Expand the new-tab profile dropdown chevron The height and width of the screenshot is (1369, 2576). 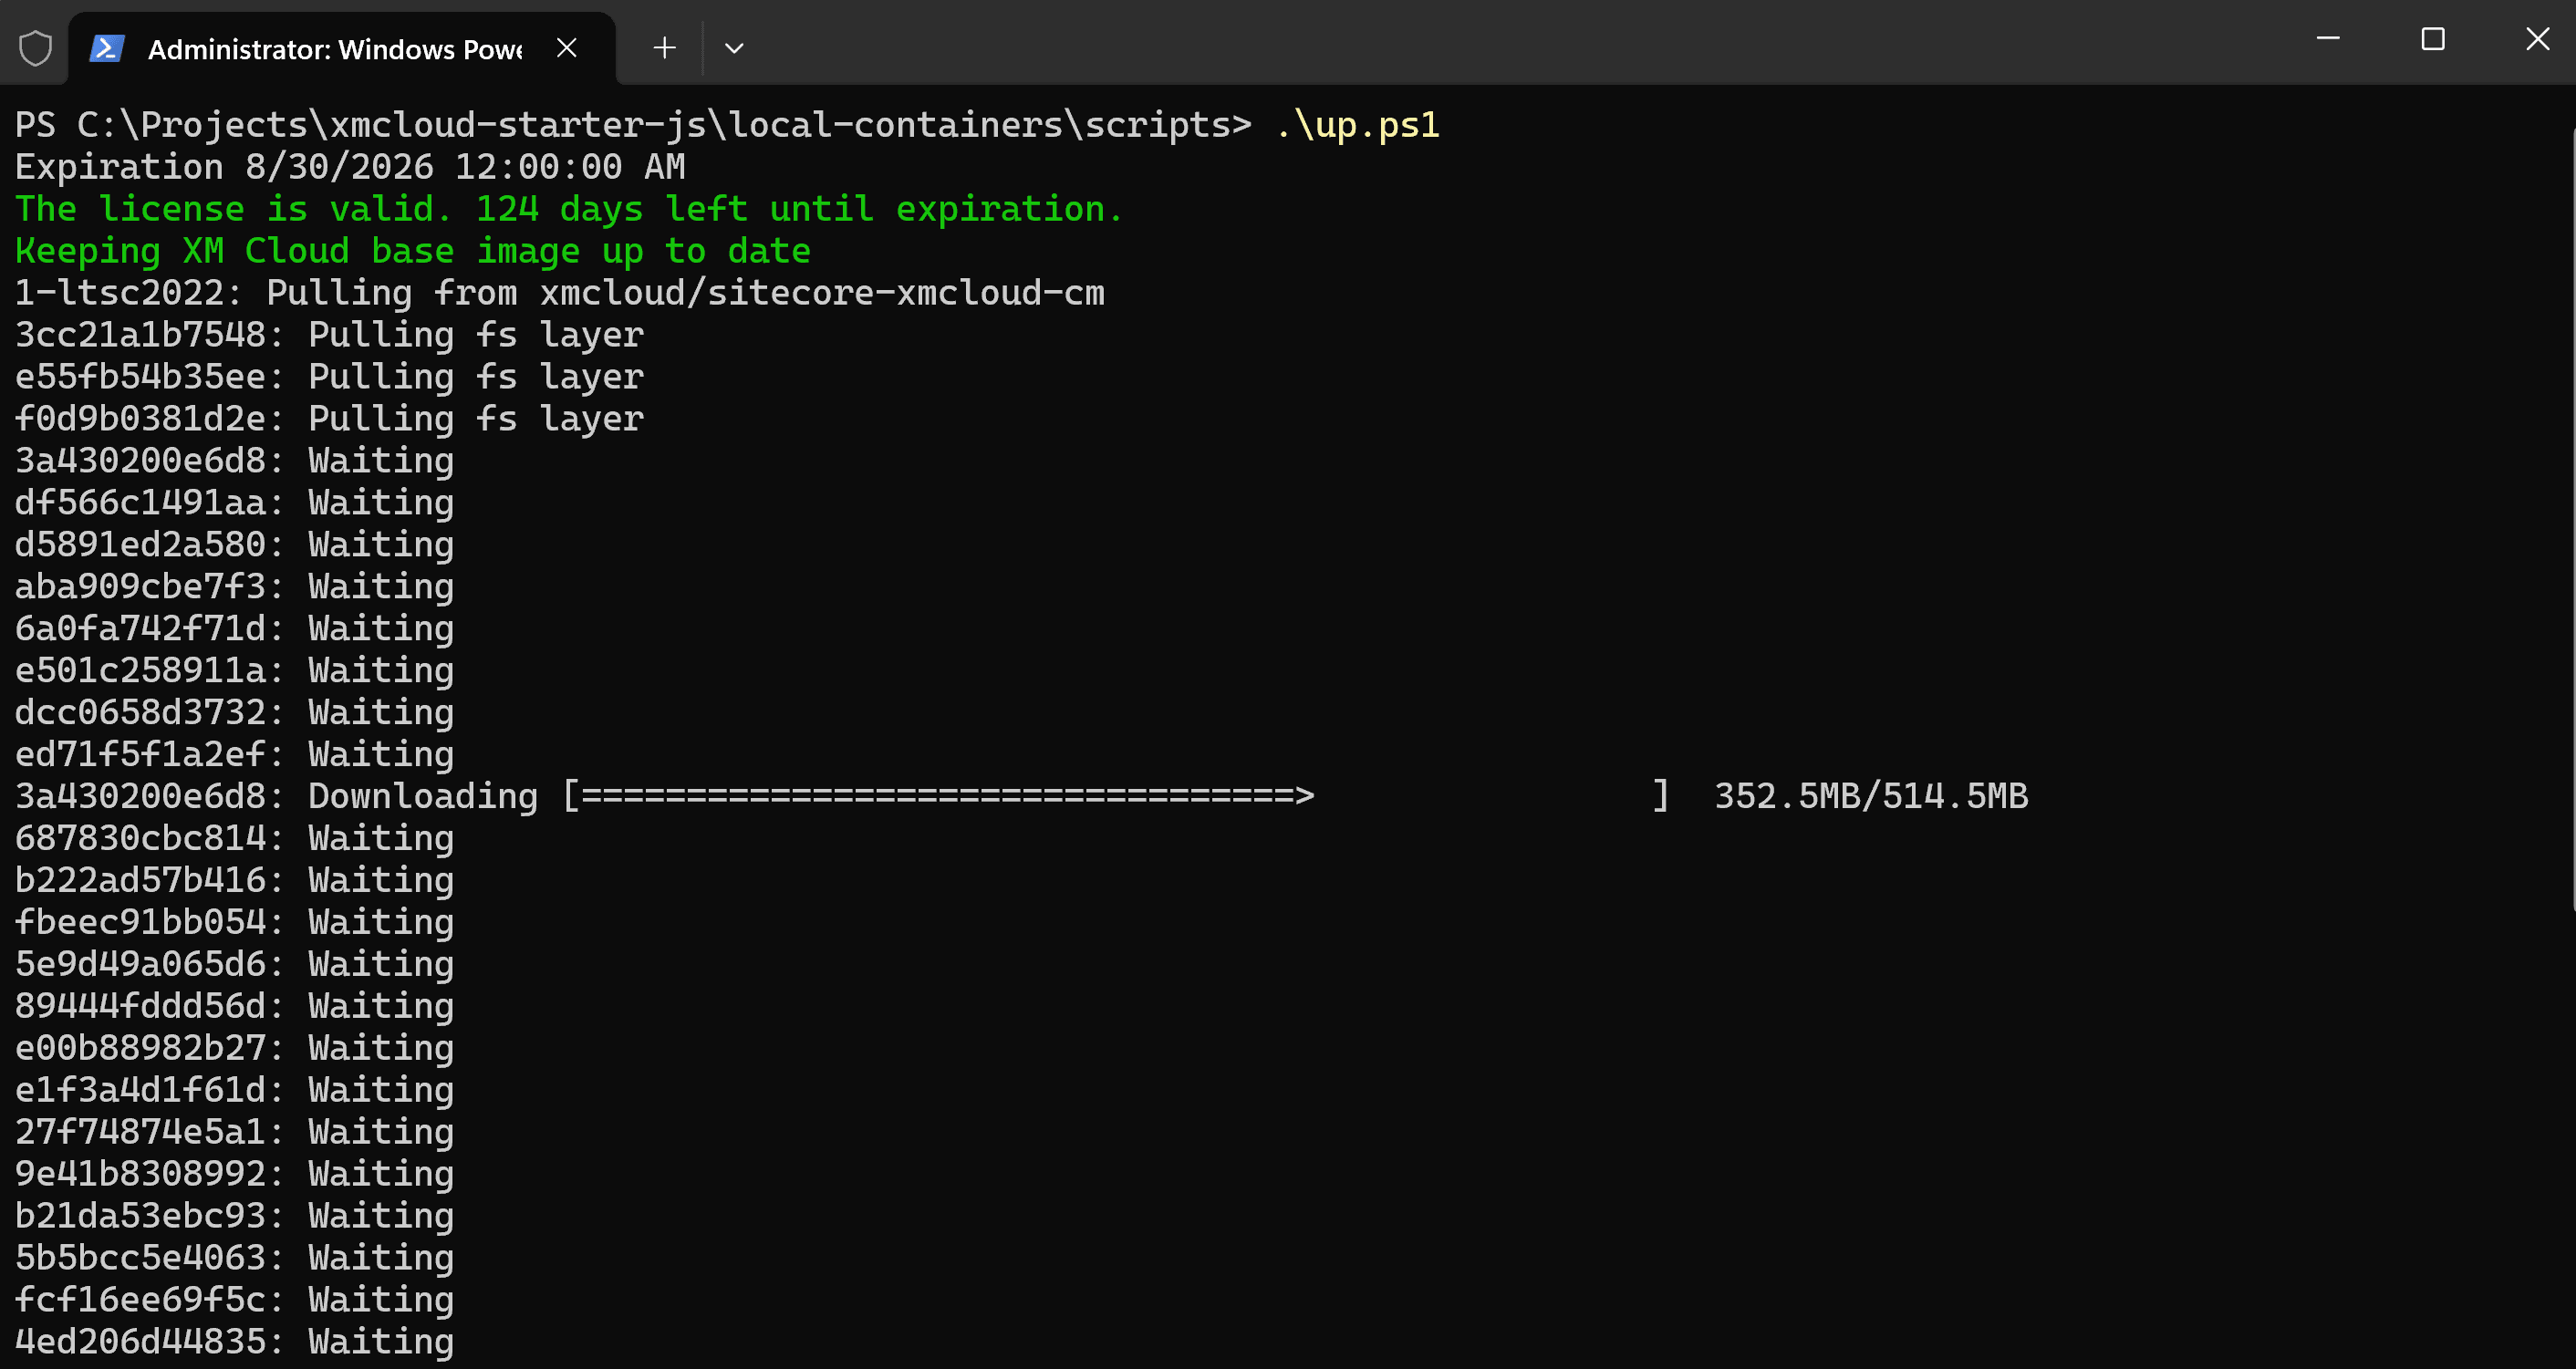(734, 48)
